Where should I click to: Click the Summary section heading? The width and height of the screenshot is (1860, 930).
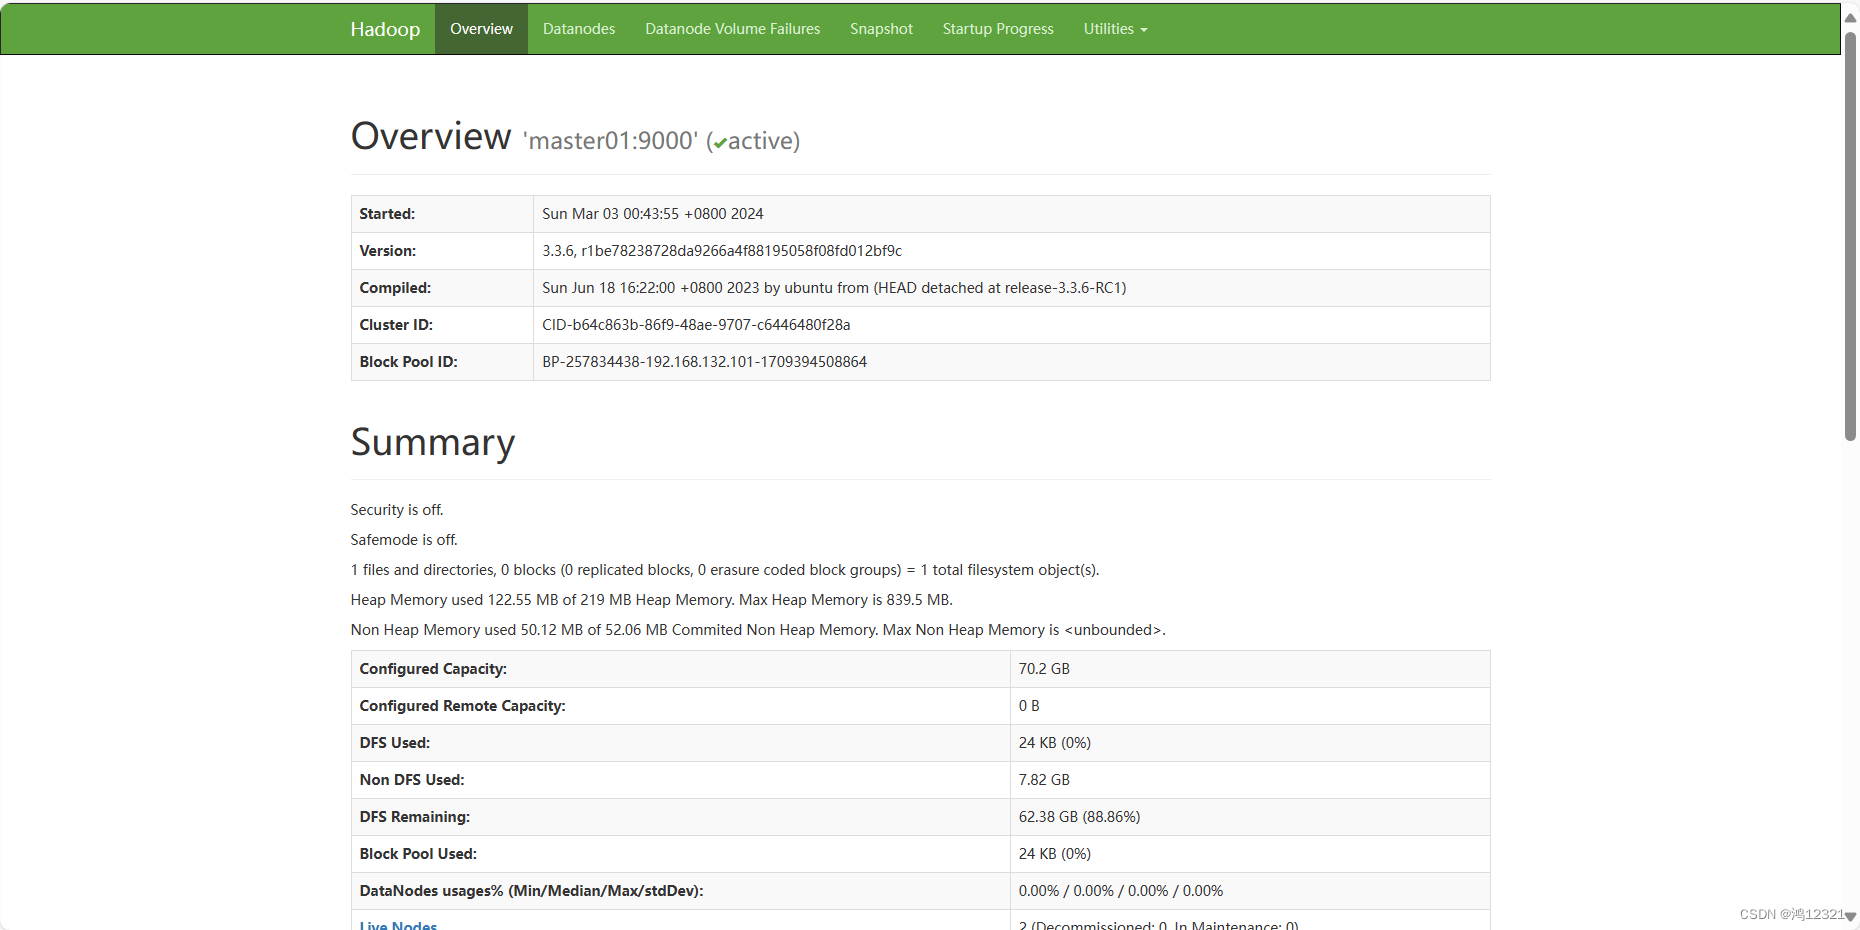click(433, 442)
